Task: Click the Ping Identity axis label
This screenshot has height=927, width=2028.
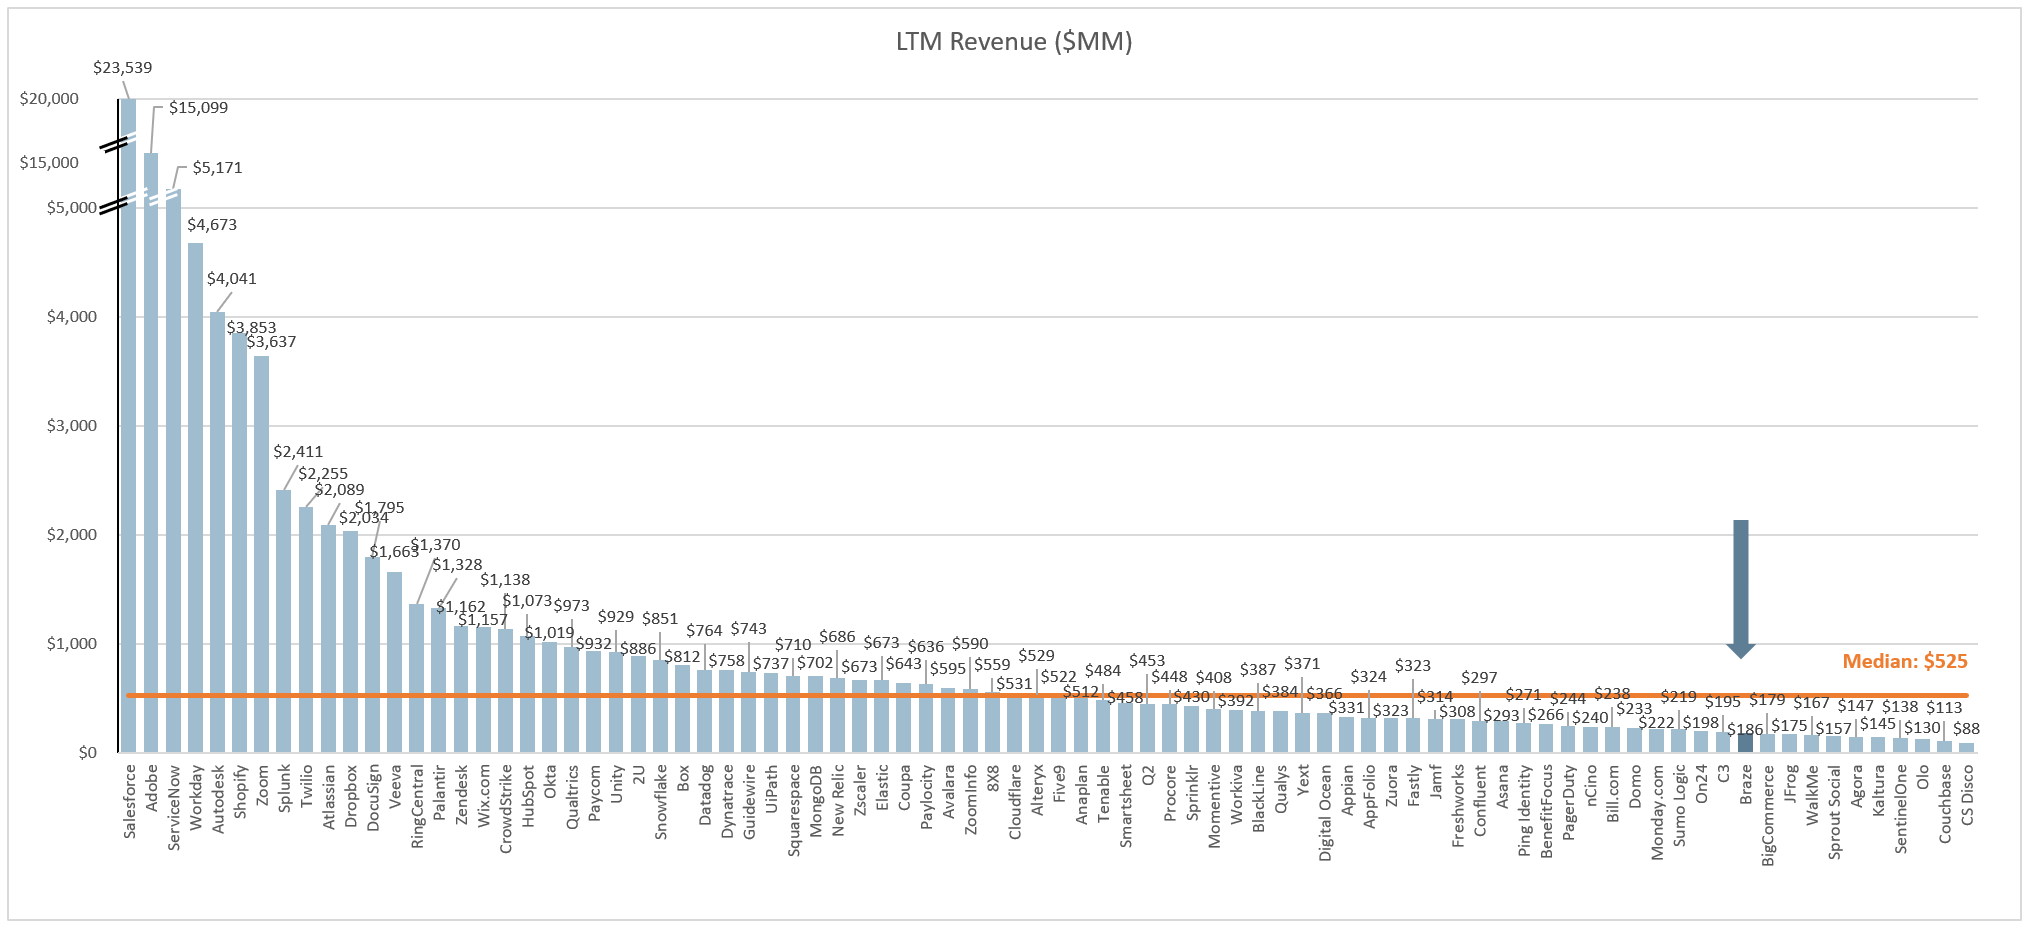Action: 1524,810
